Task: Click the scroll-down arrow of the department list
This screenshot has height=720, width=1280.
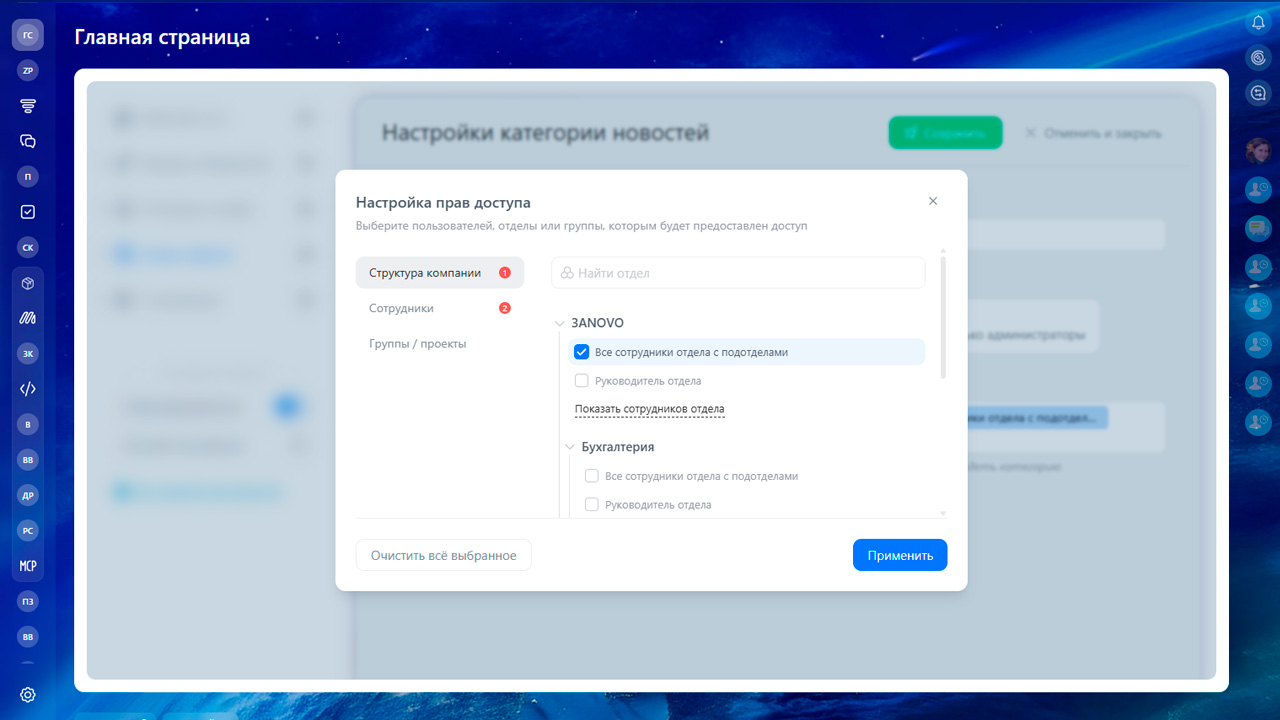Action: coord(943,513)
